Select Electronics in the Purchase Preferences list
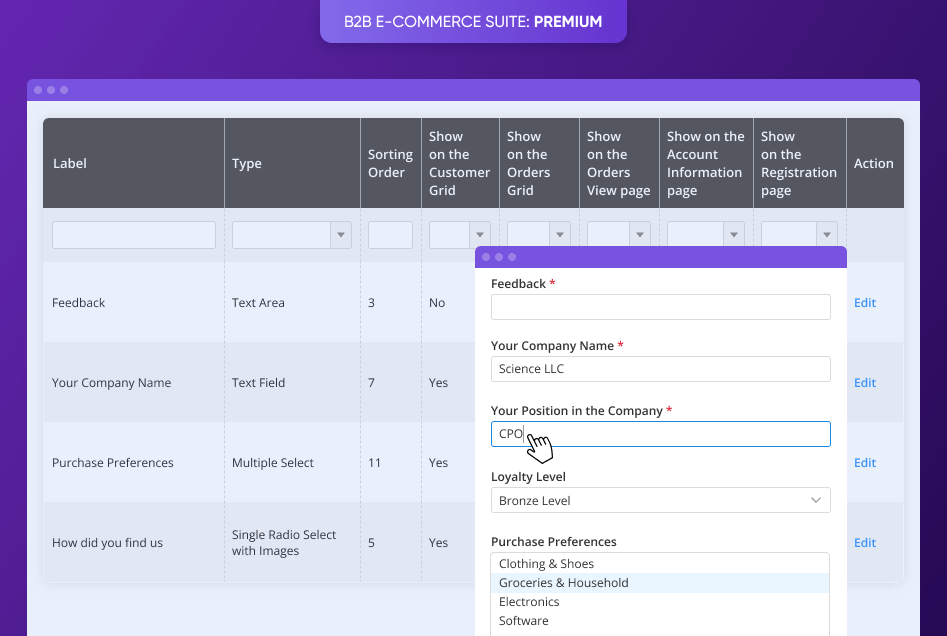947x636 pixels. click(x=660, y=601)
